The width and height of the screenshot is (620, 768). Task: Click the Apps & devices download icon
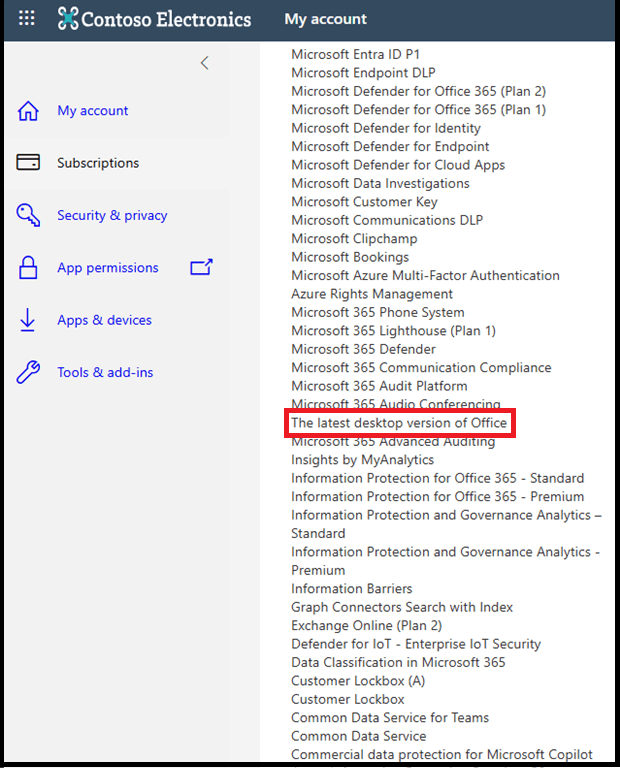(x=27, y=320)
